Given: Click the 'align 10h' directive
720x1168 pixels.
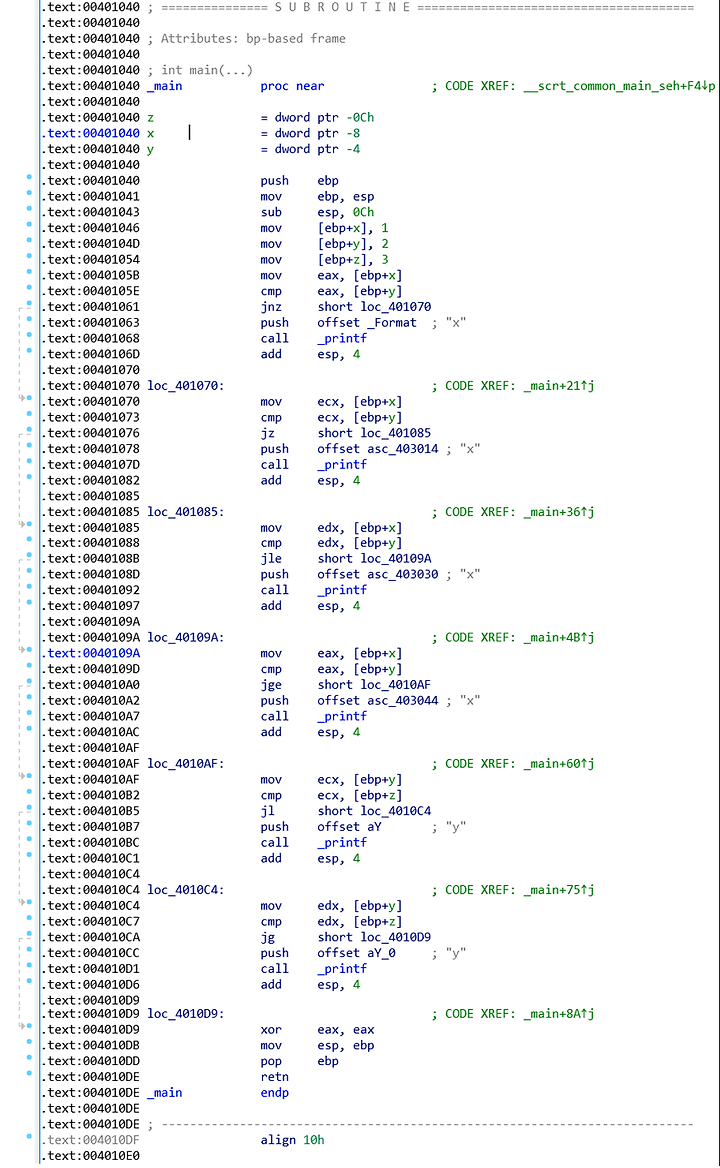Looking at the screenshot, I should [292, 1140].
